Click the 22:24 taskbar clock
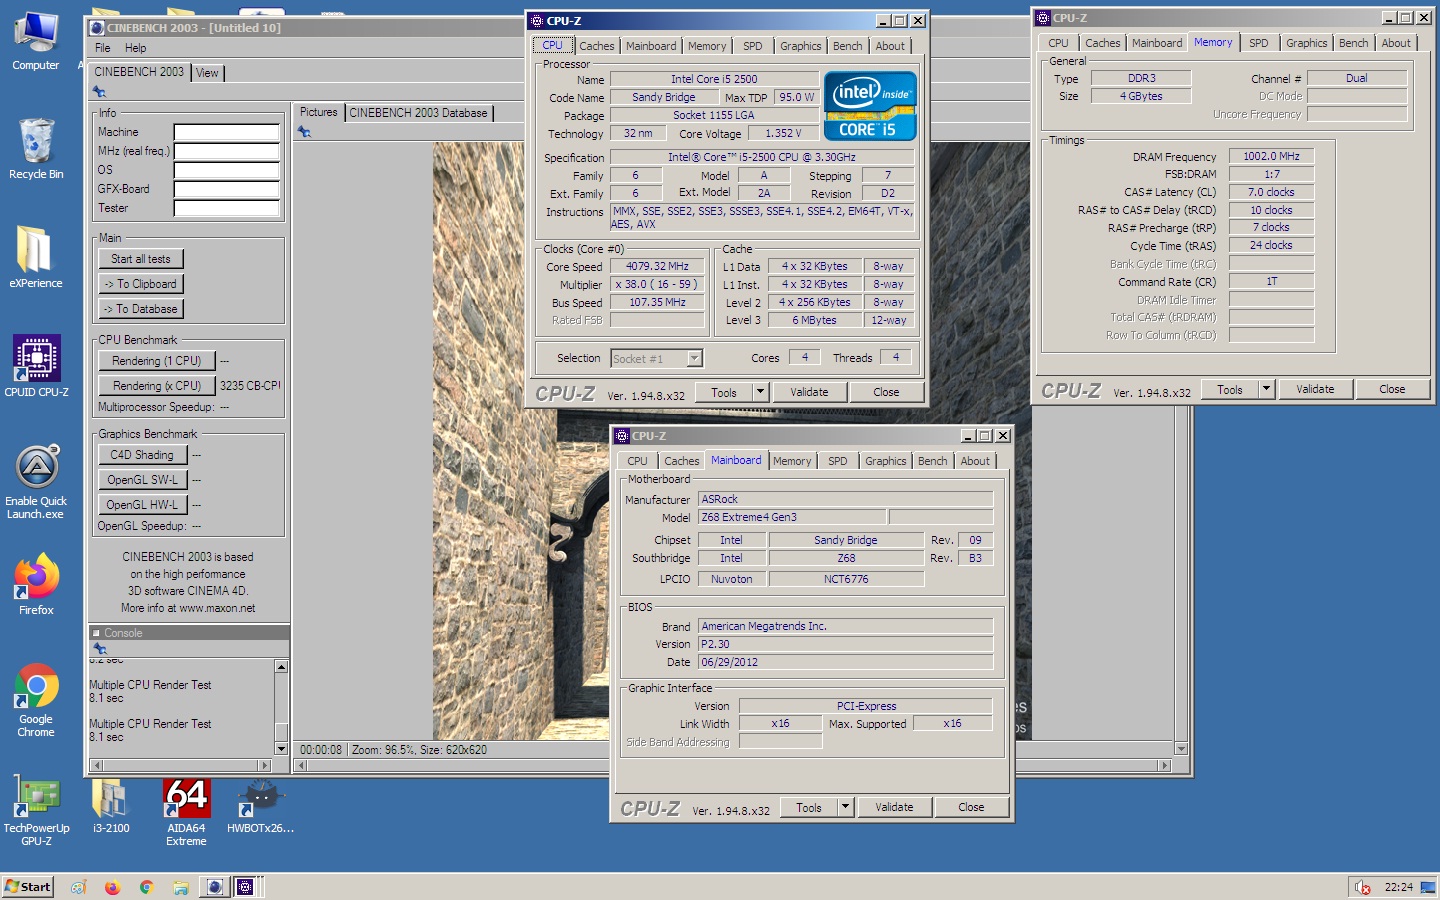Screen dimensions: 1440x900 click(1398, 887)
